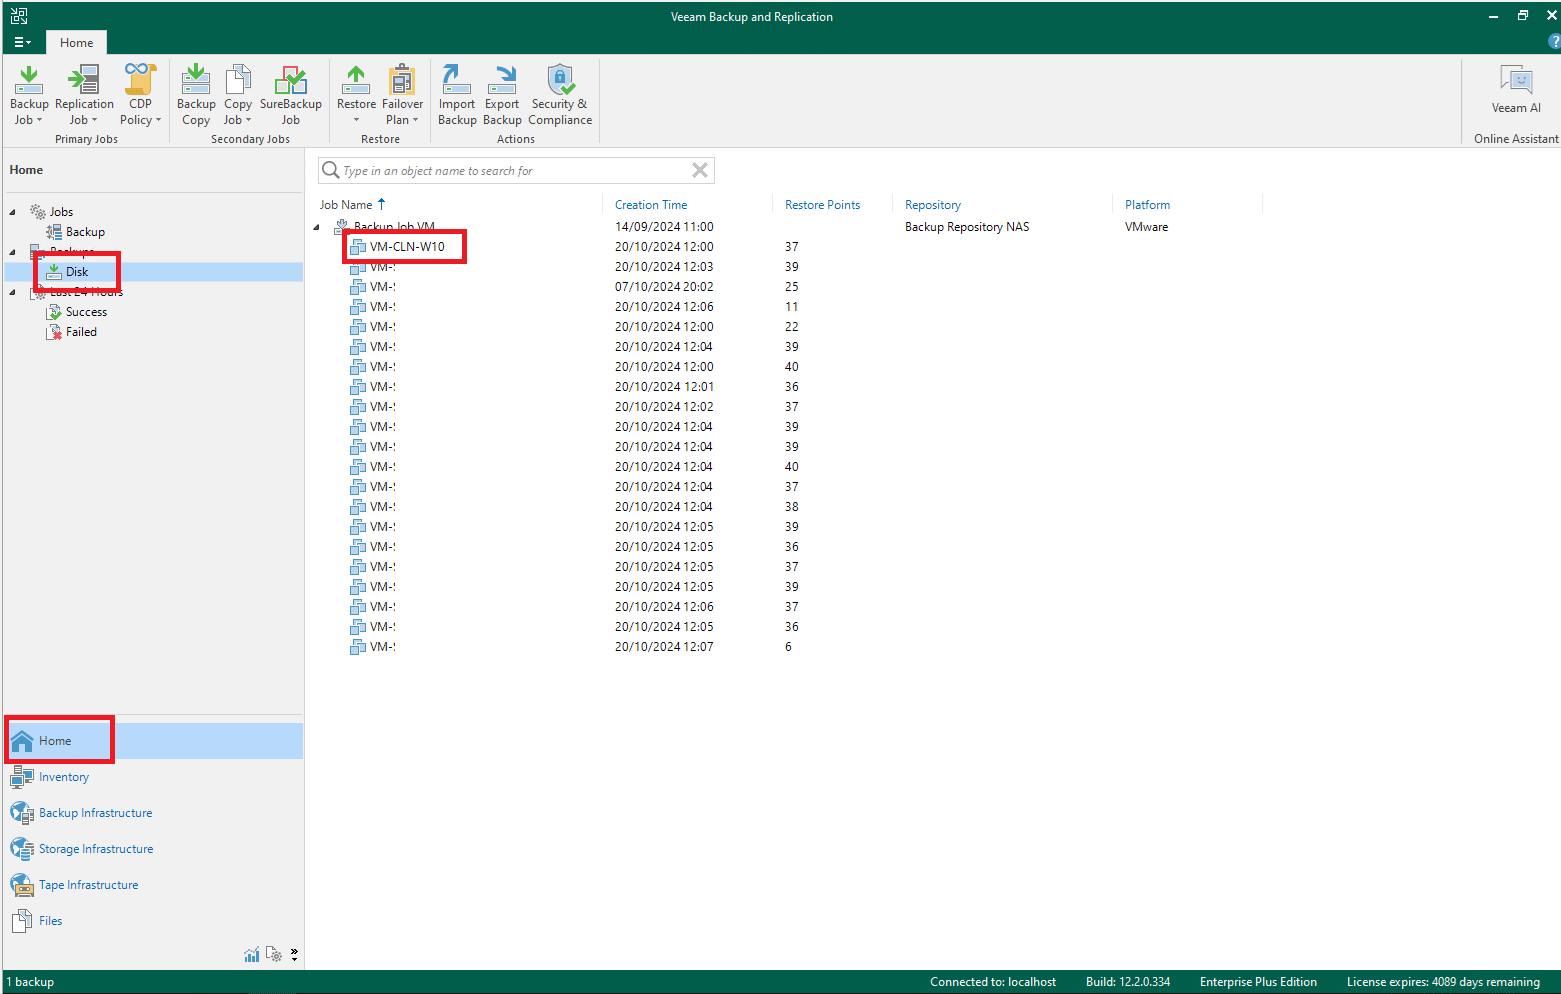
Task: Switch to the Home view
Action: [153, 741]
